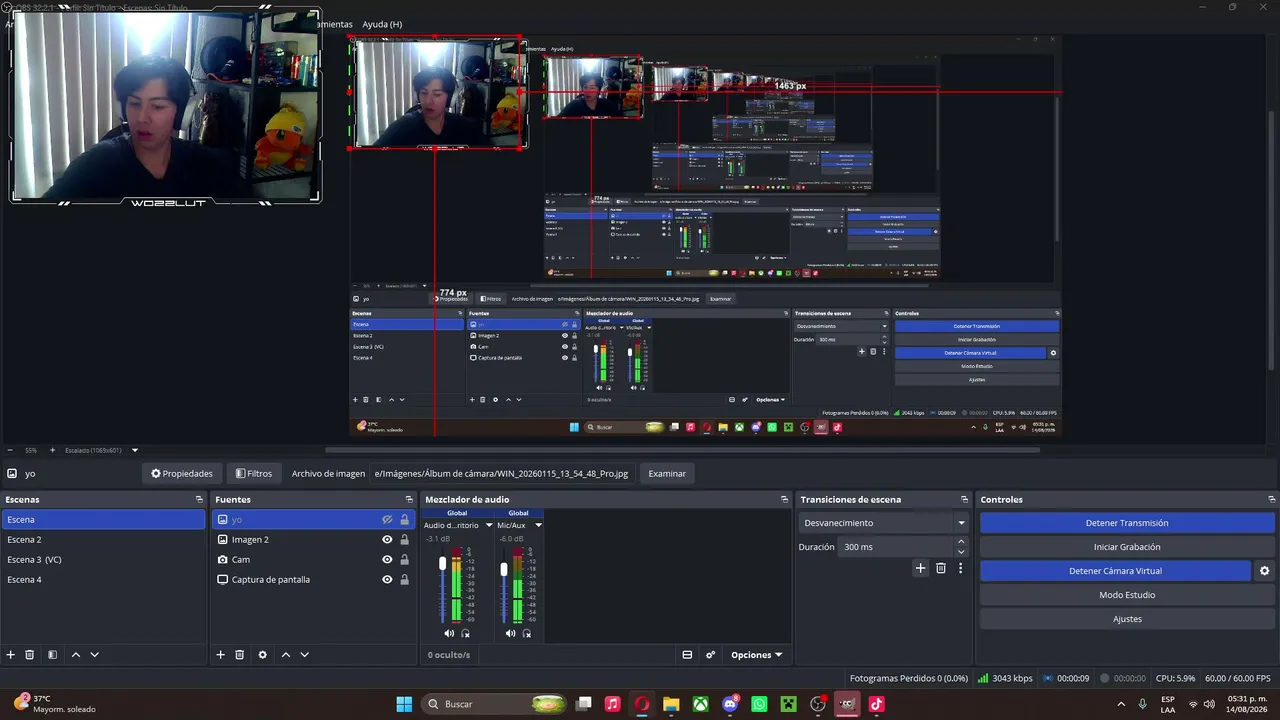Screen dimensions: 1280x720
Task: Remove the transition using its trash icon
Action: 941,568
